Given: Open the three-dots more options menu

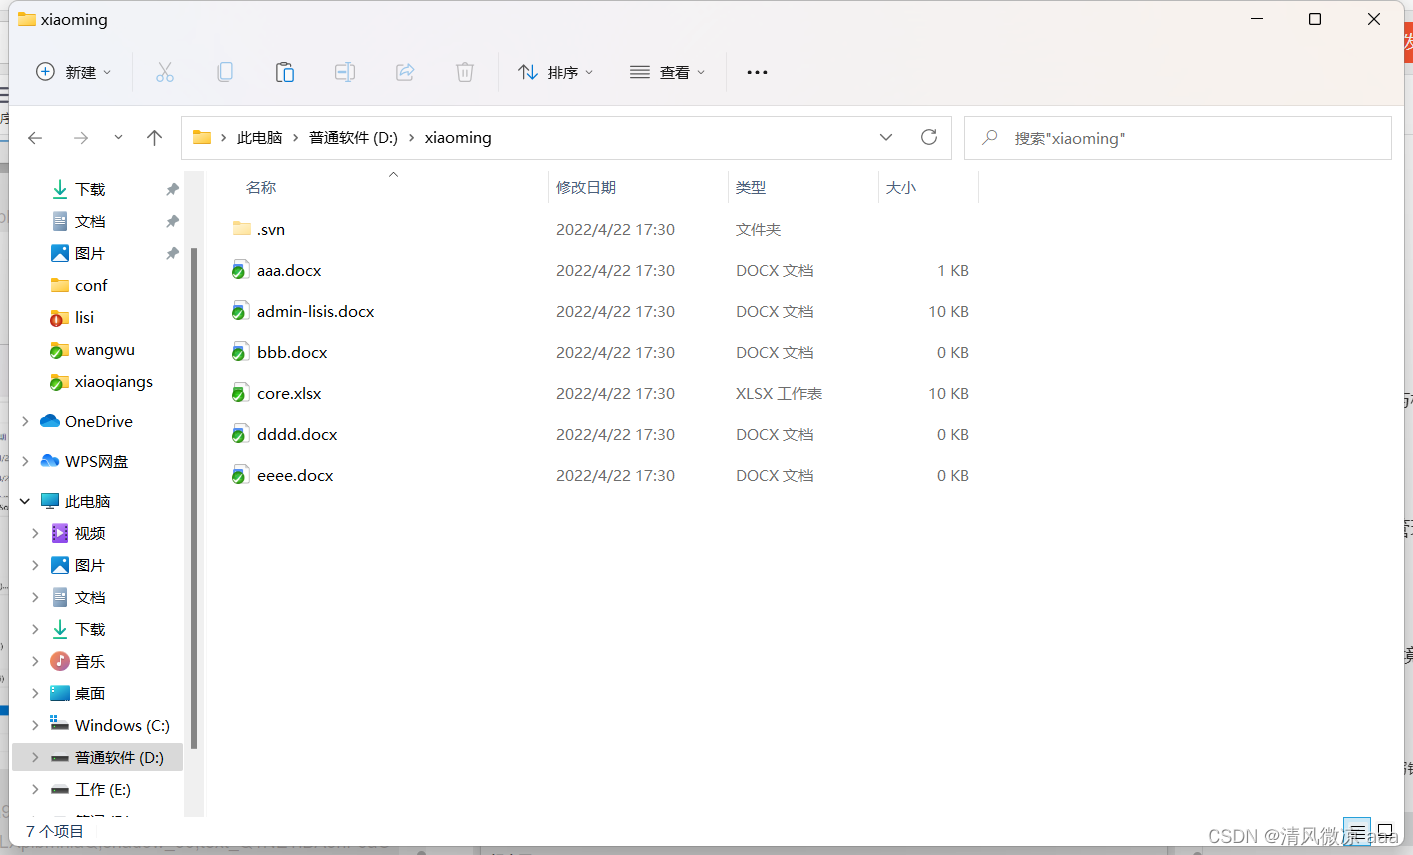Looking at the screenshot, I should coord(757,72).
